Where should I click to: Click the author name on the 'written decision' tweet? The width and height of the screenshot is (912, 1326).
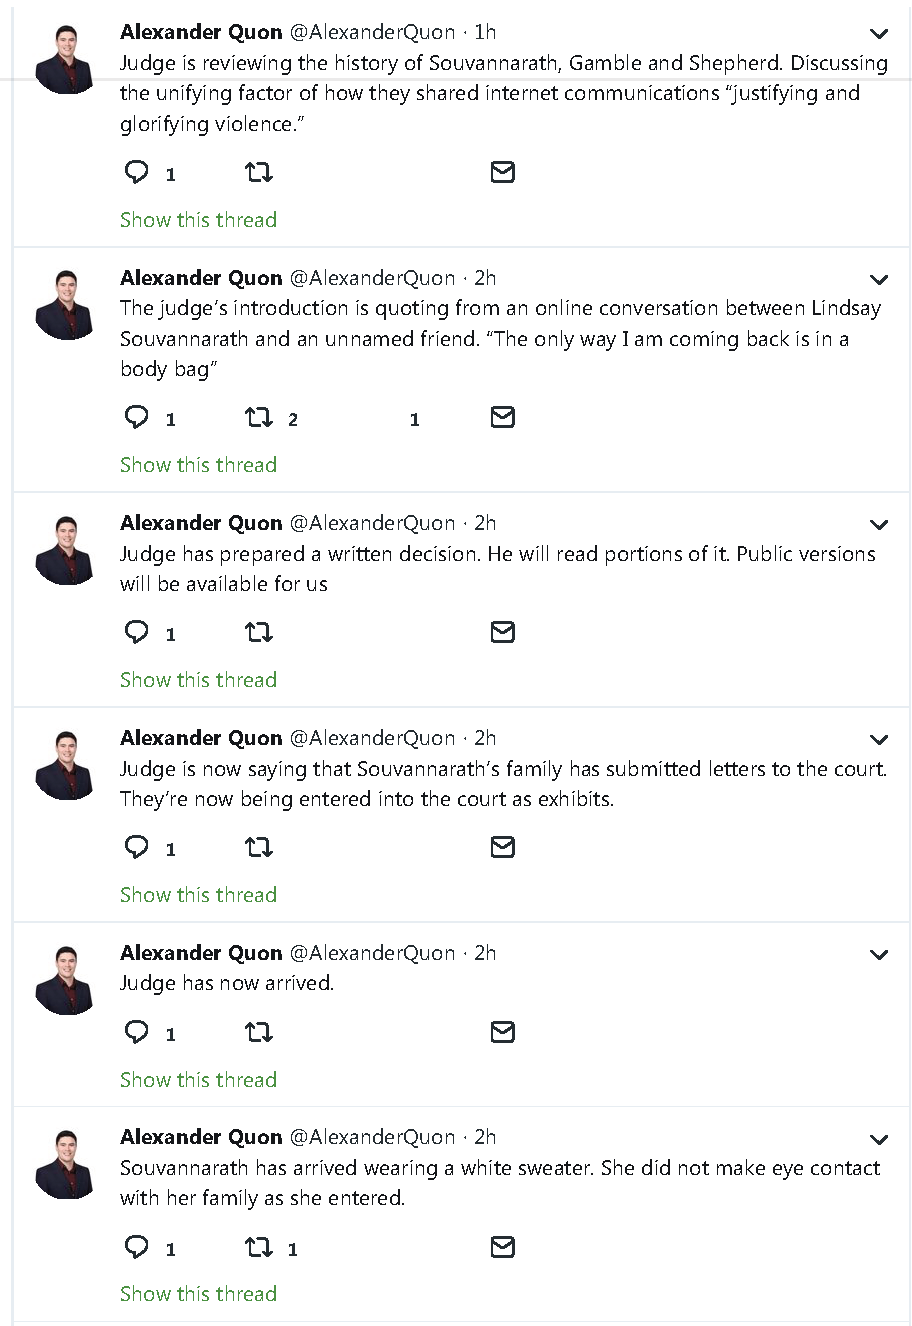coord(201,523)
